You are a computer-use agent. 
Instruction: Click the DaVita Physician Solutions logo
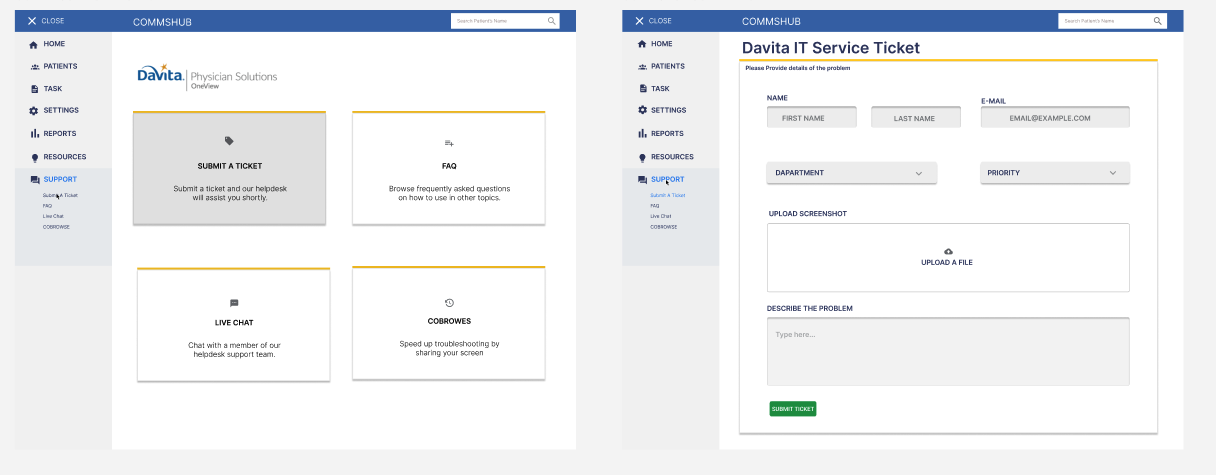point(207,78)
